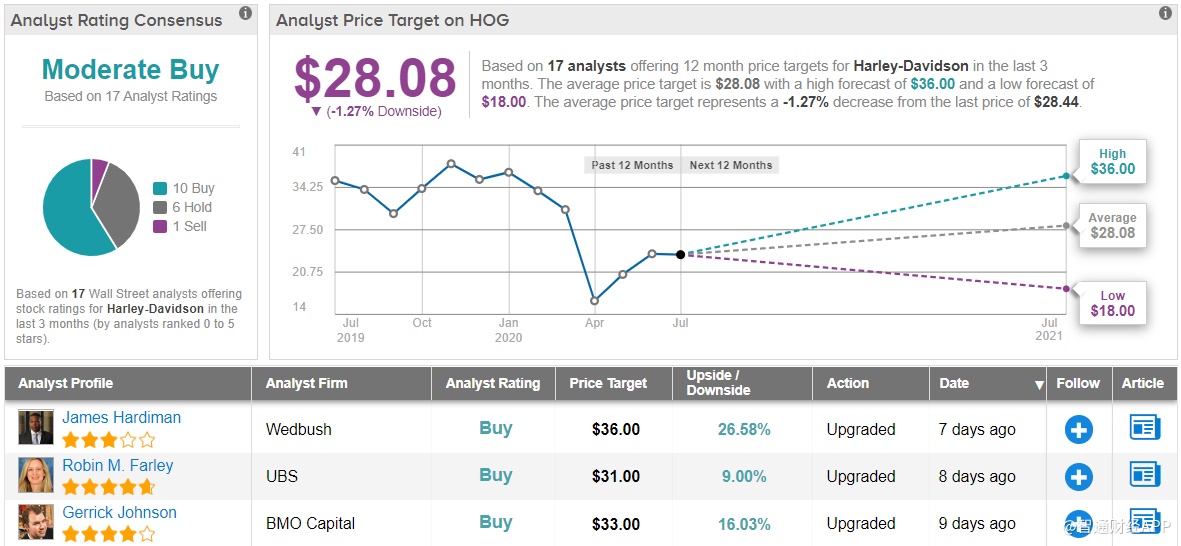
Task: Follow Robin M. Farley using plus icon
Action: coord(1078,477)
